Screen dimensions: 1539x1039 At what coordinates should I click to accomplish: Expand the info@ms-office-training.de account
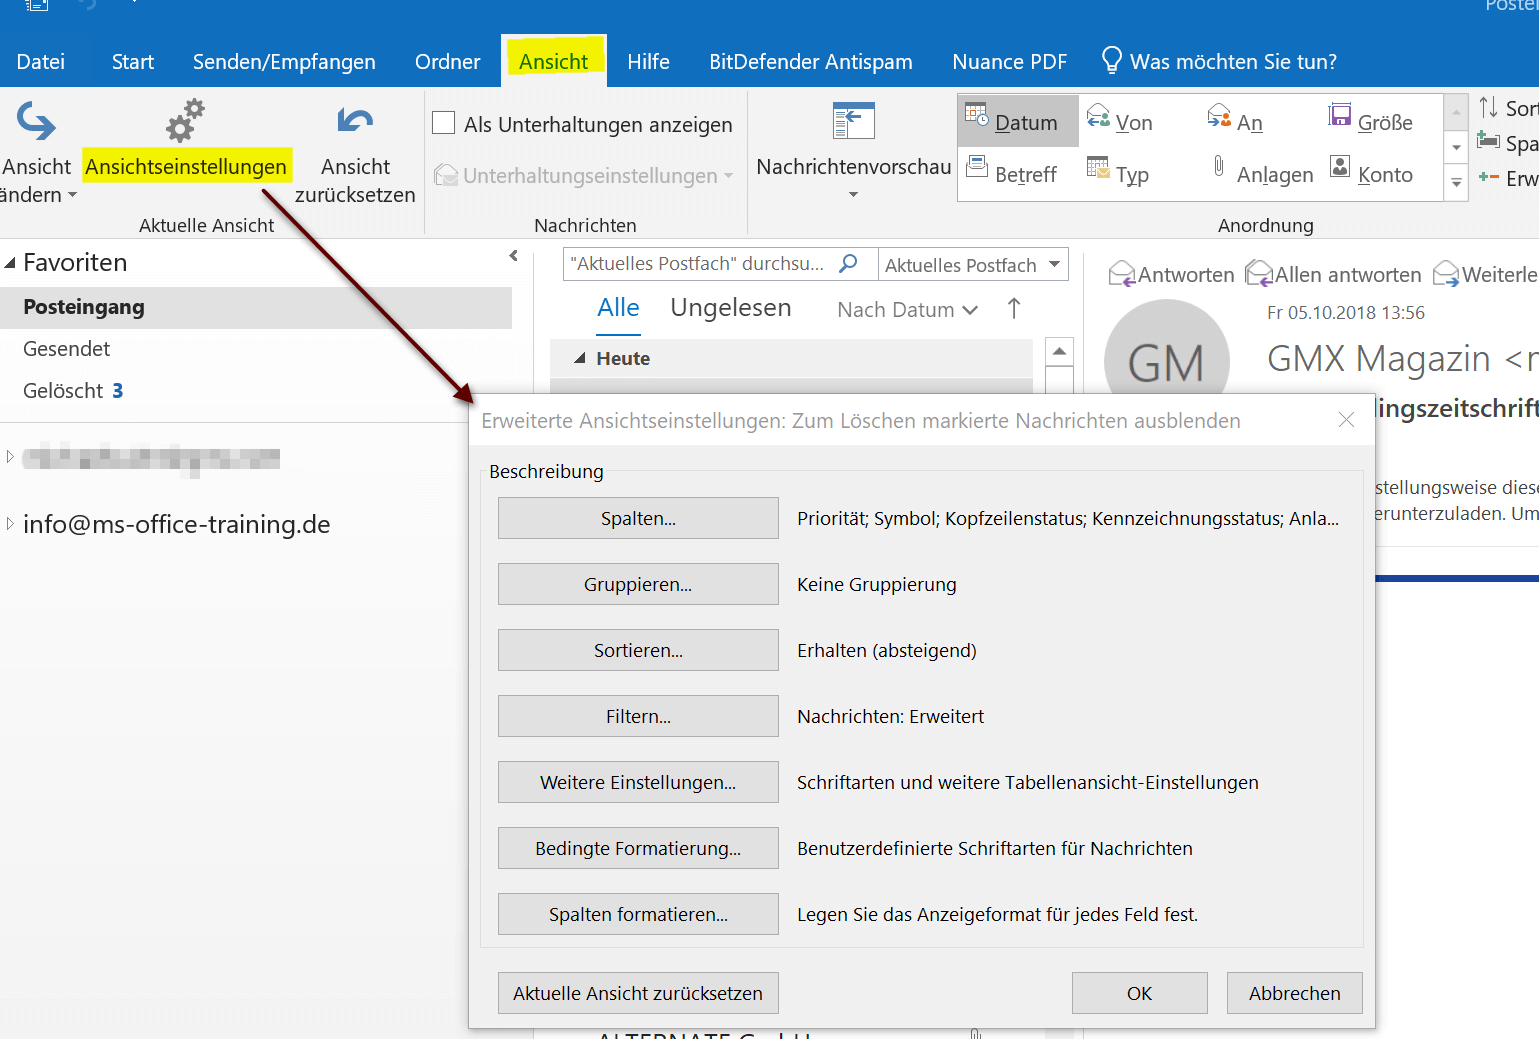point(10,523)
